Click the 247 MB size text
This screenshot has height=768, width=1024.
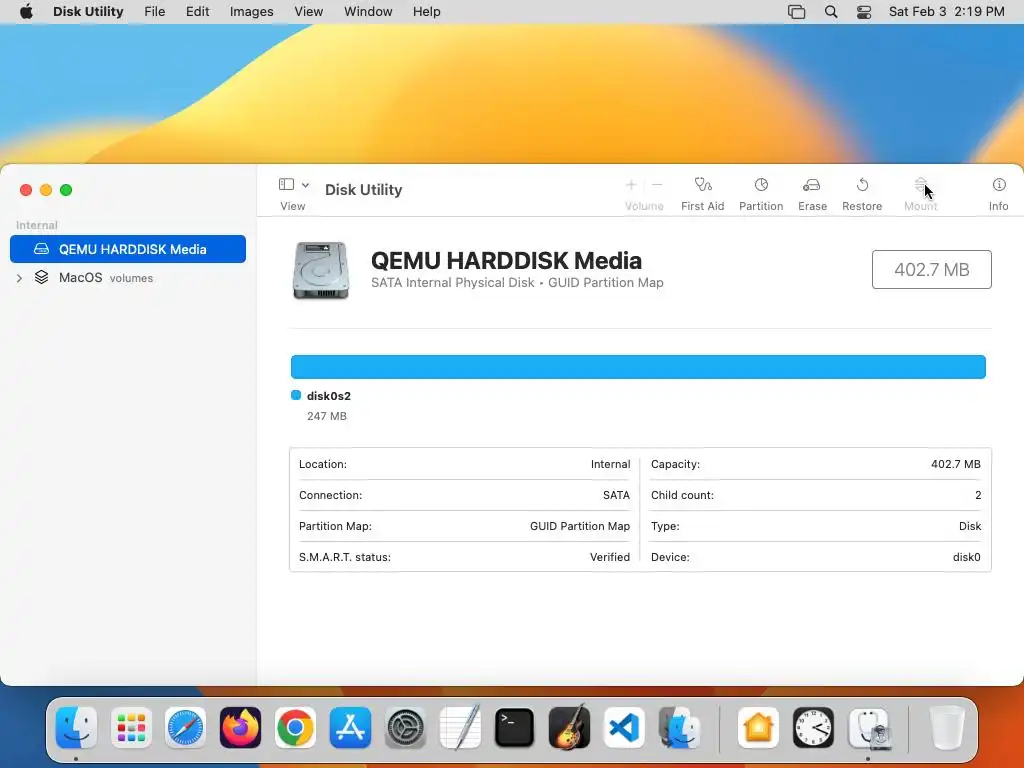click(x=327, y=416)
